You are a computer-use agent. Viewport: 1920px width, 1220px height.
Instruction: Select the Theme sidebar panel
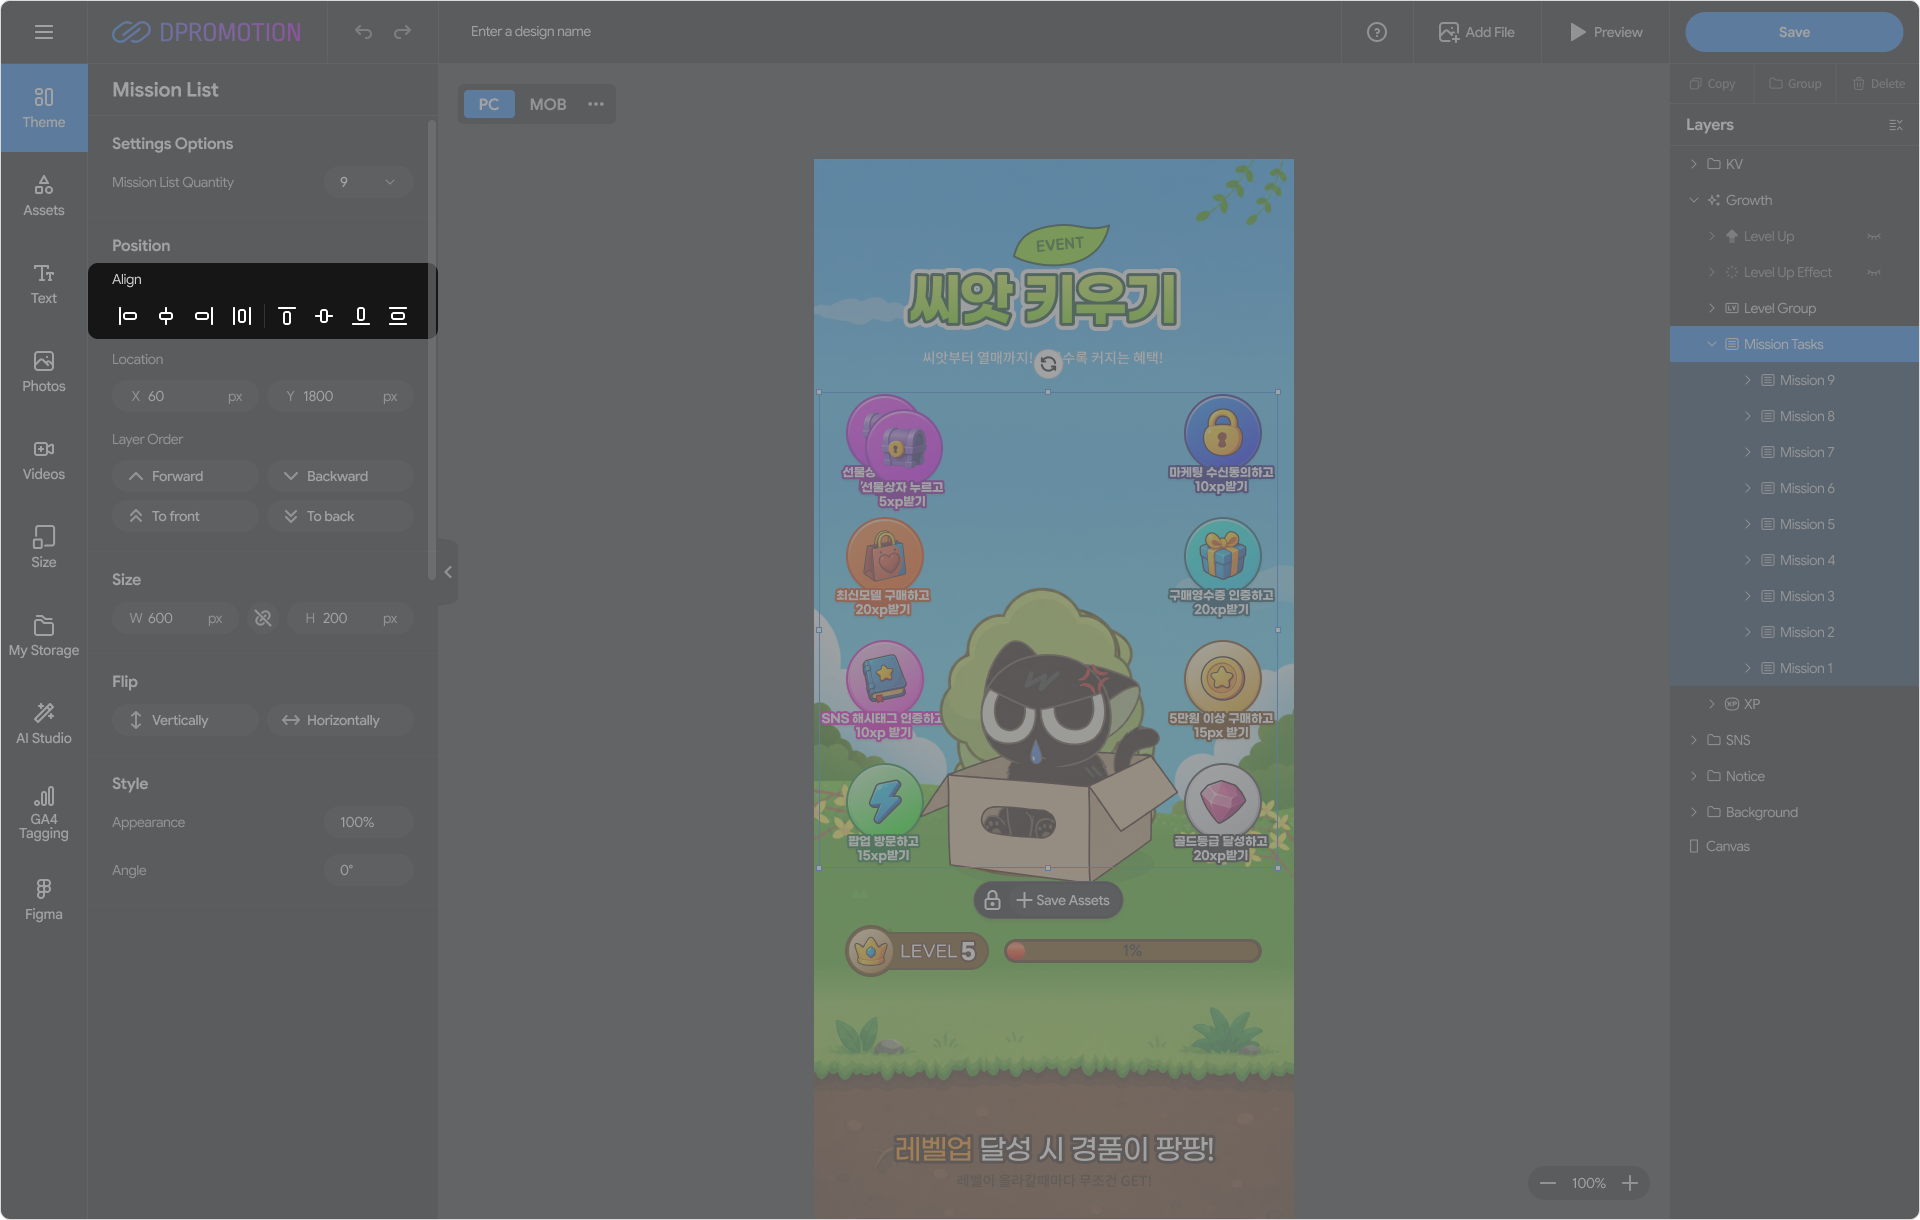[x=44, y=108]
